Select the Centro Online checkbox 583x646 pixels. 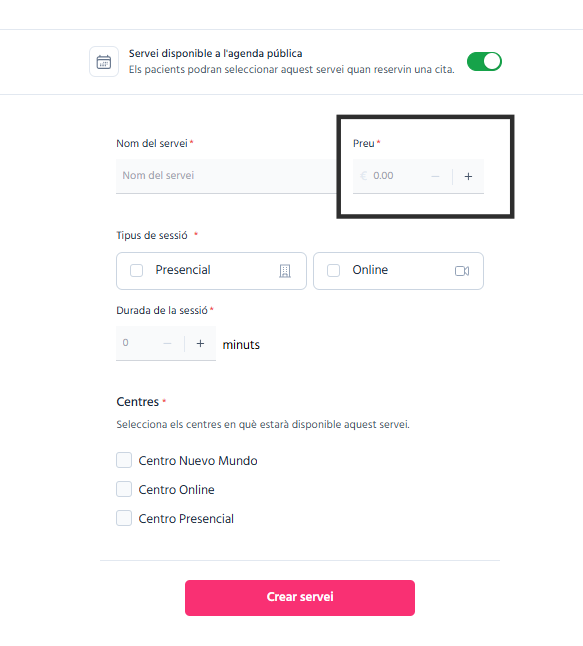click(x=124, y=489)
